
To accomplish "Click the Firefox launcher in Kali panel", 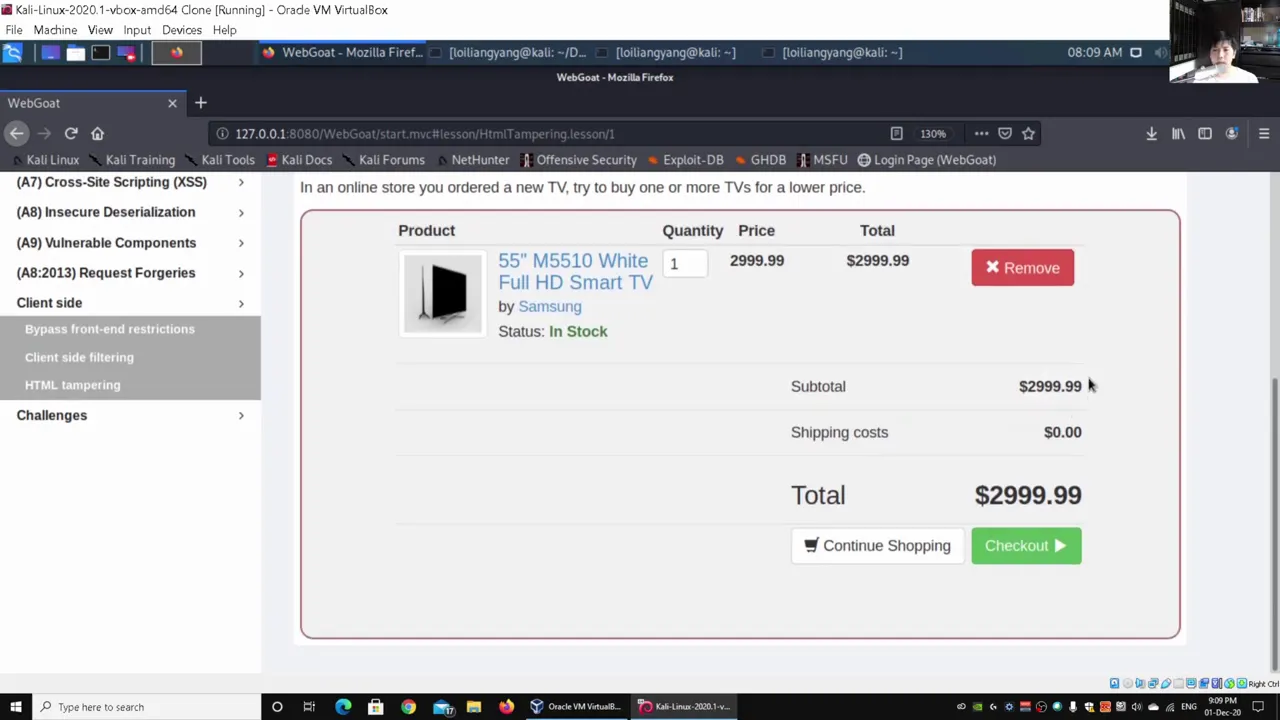I will click(x=176, y=52).
